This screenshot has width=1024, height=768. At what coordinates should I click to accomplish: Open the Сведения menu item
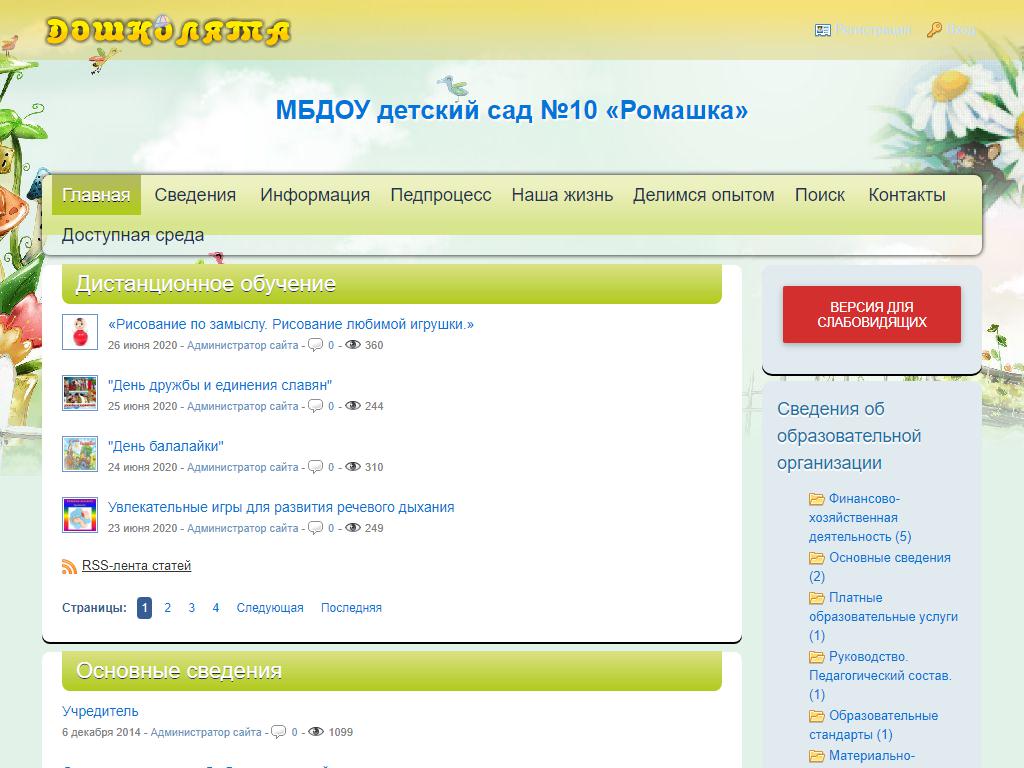(195, 195)
